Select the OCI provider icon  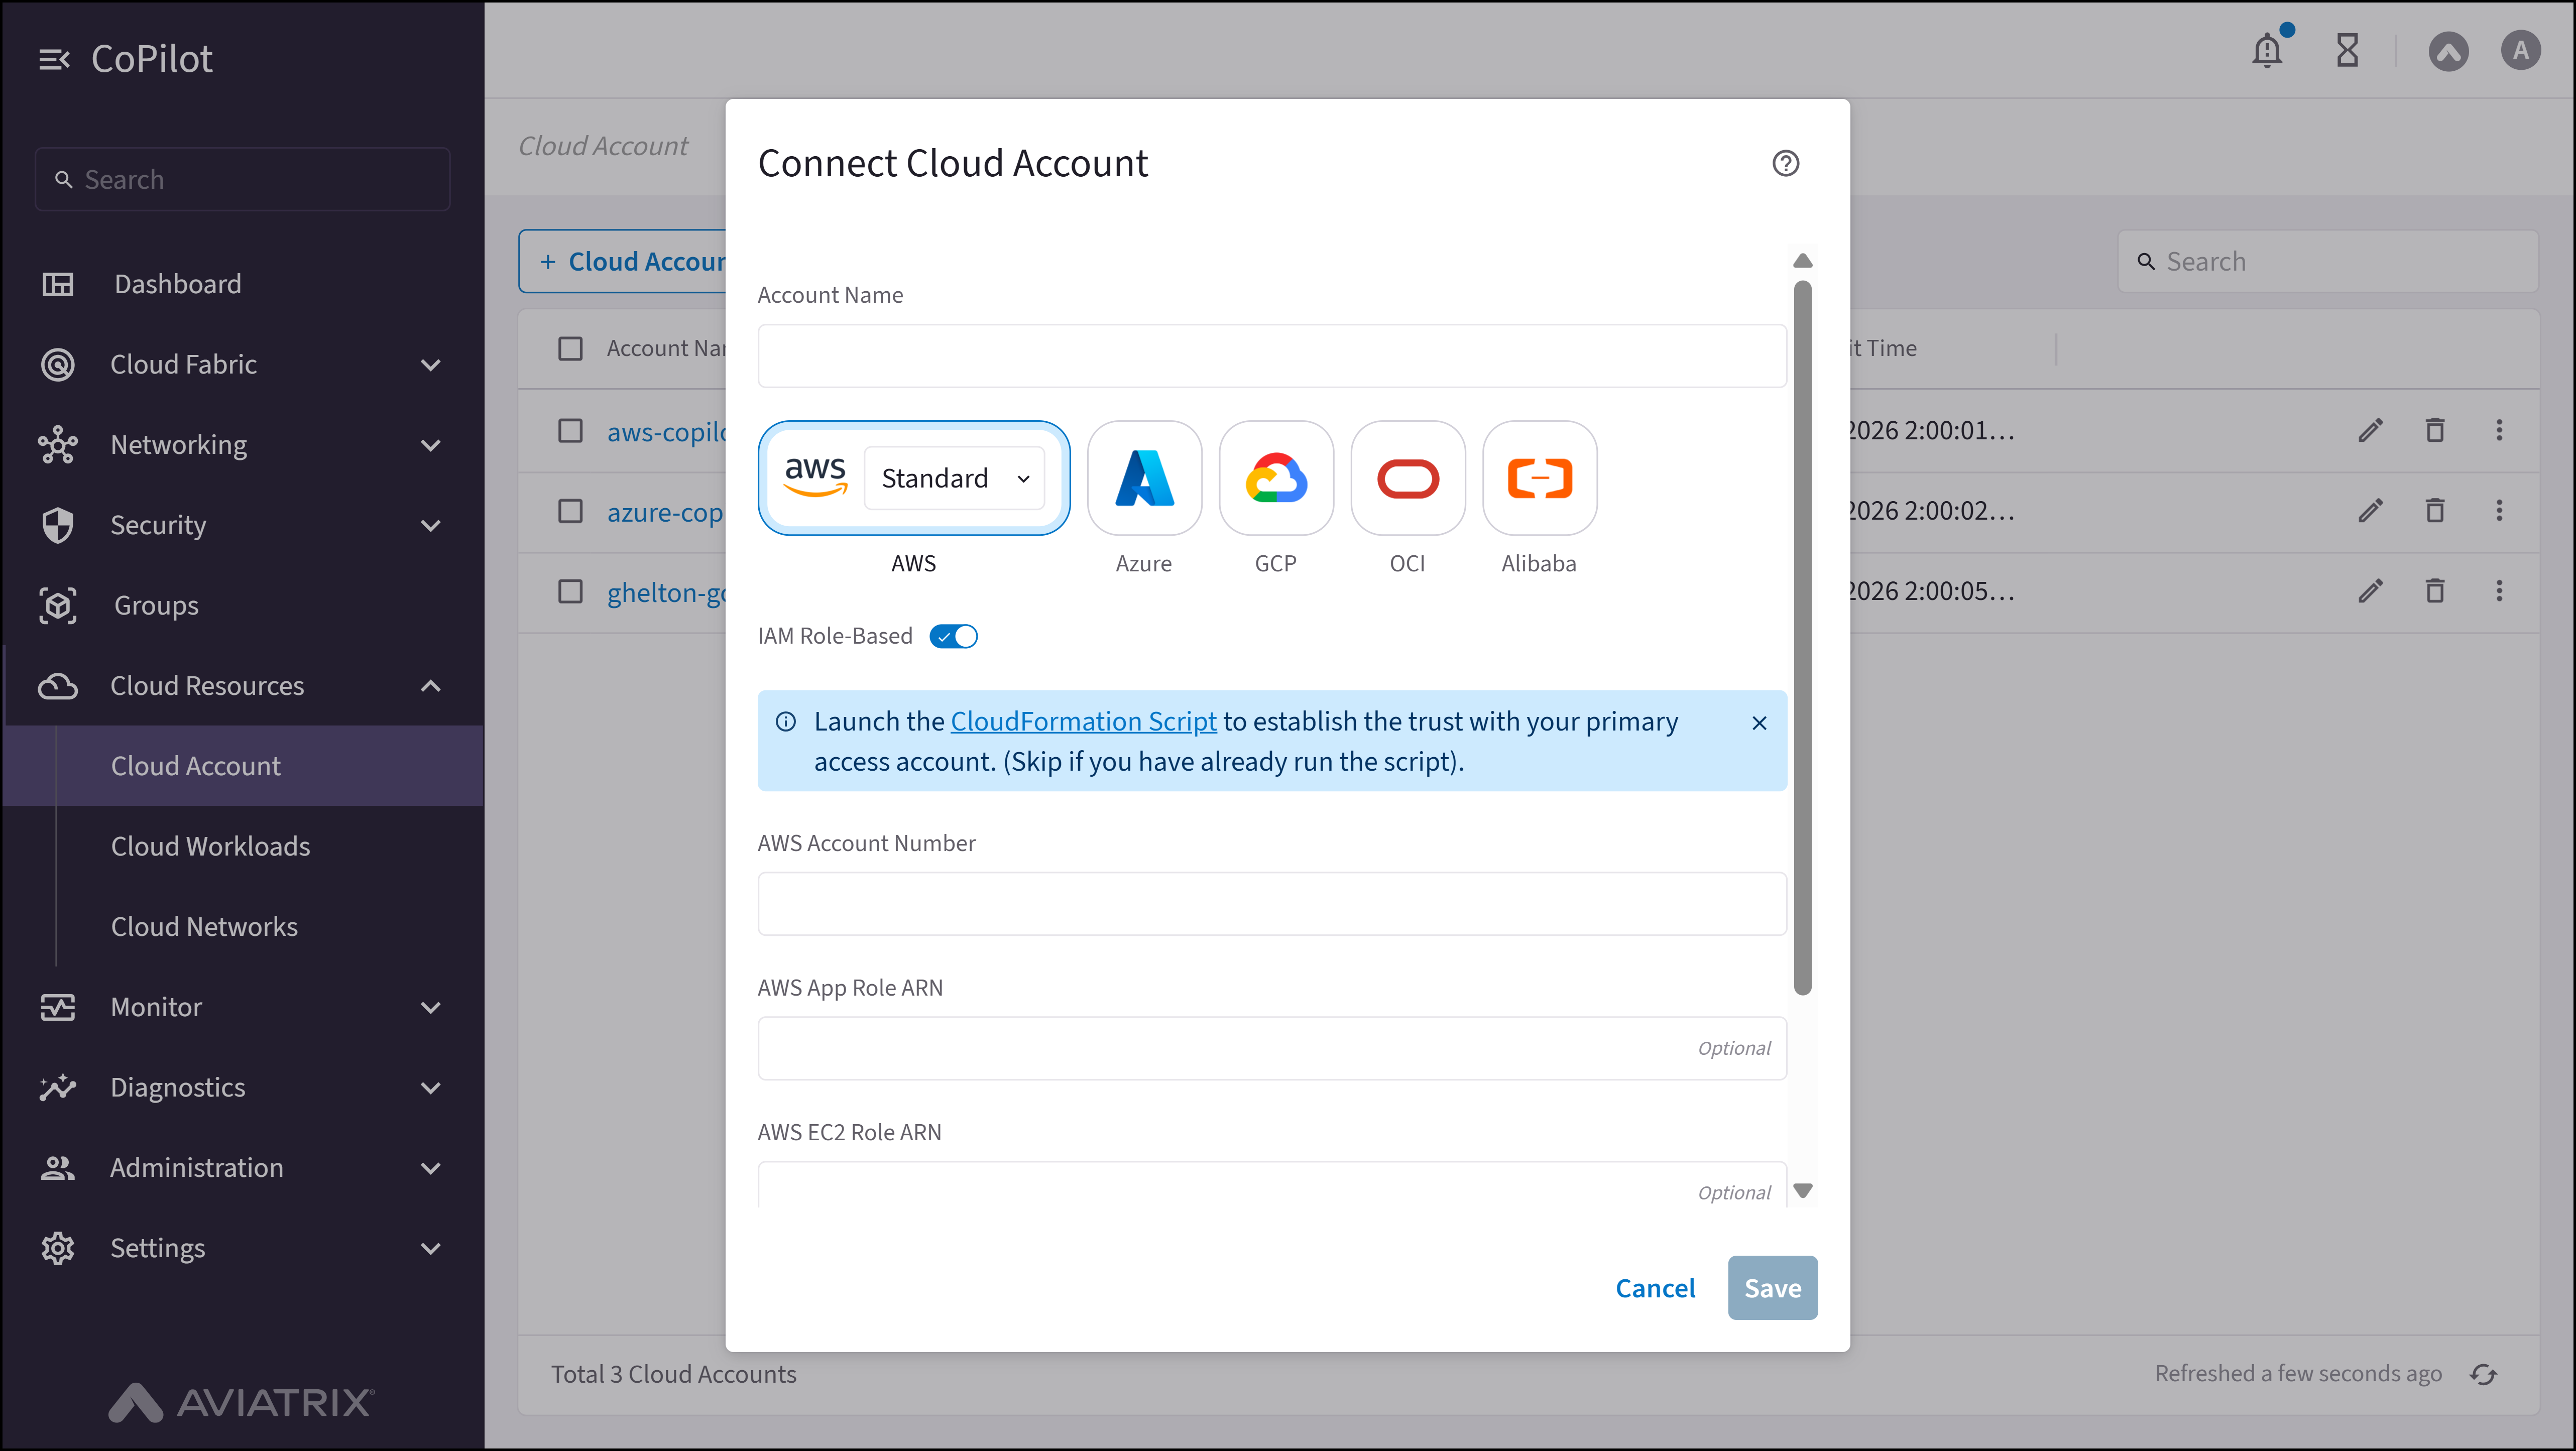point(1407,478)
